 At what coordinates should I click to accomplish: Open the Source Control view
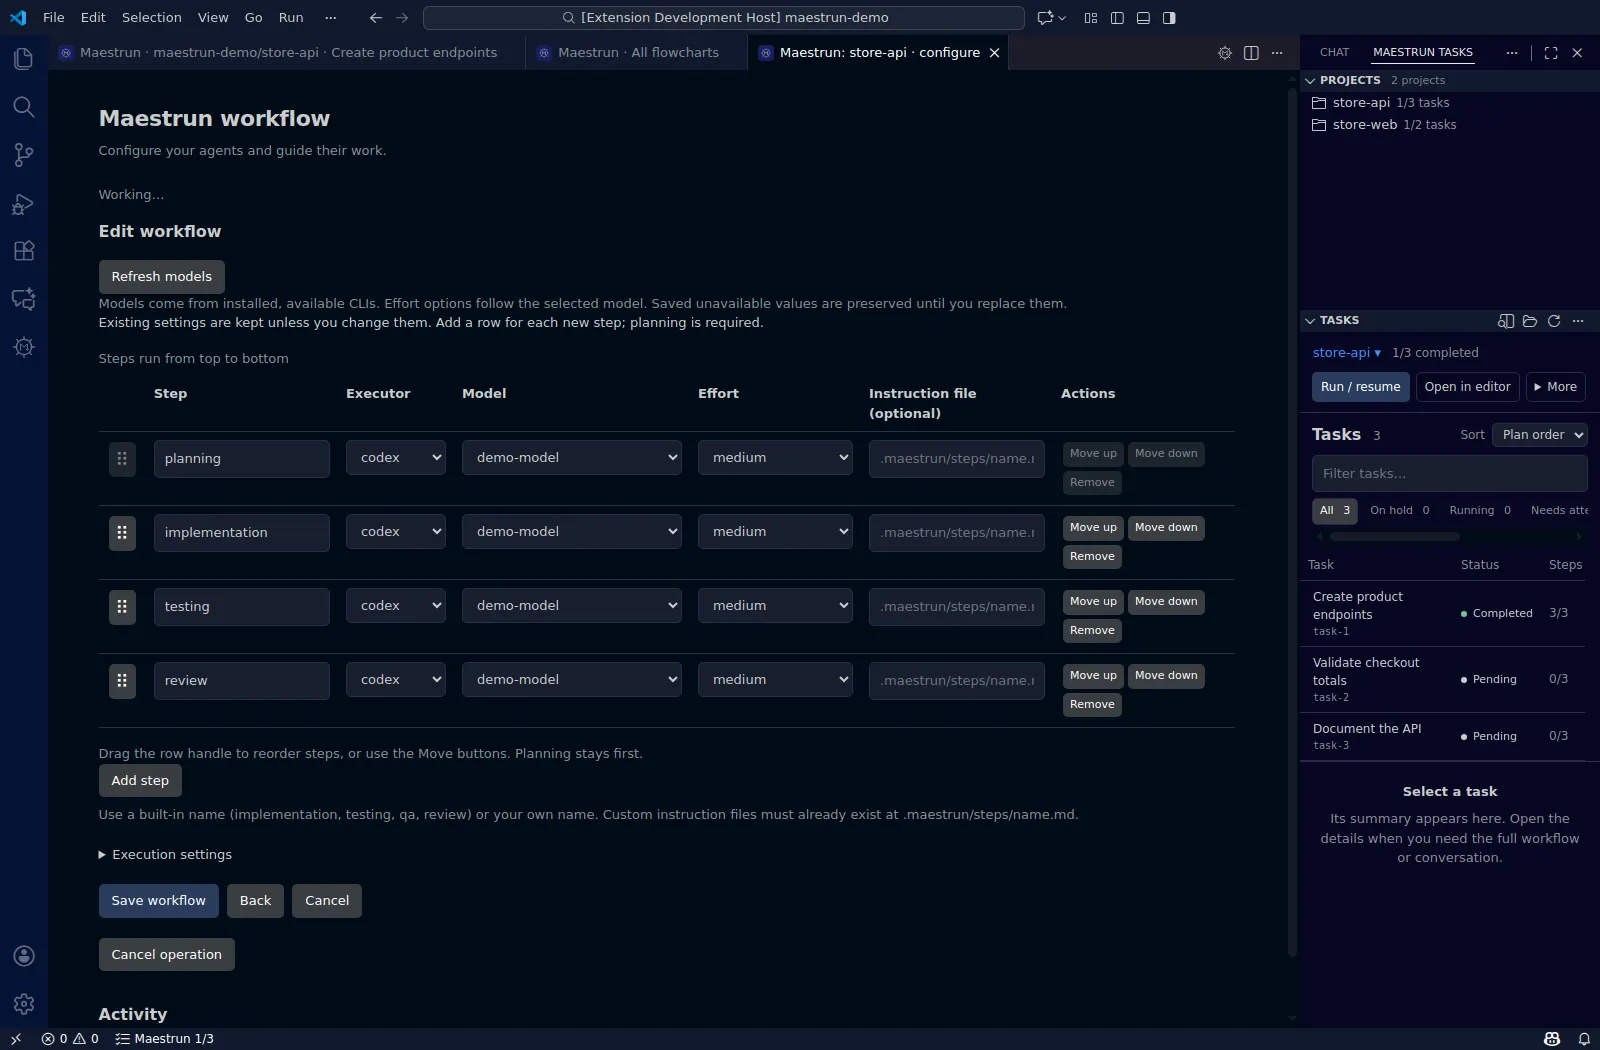click(x=24, y=155)
